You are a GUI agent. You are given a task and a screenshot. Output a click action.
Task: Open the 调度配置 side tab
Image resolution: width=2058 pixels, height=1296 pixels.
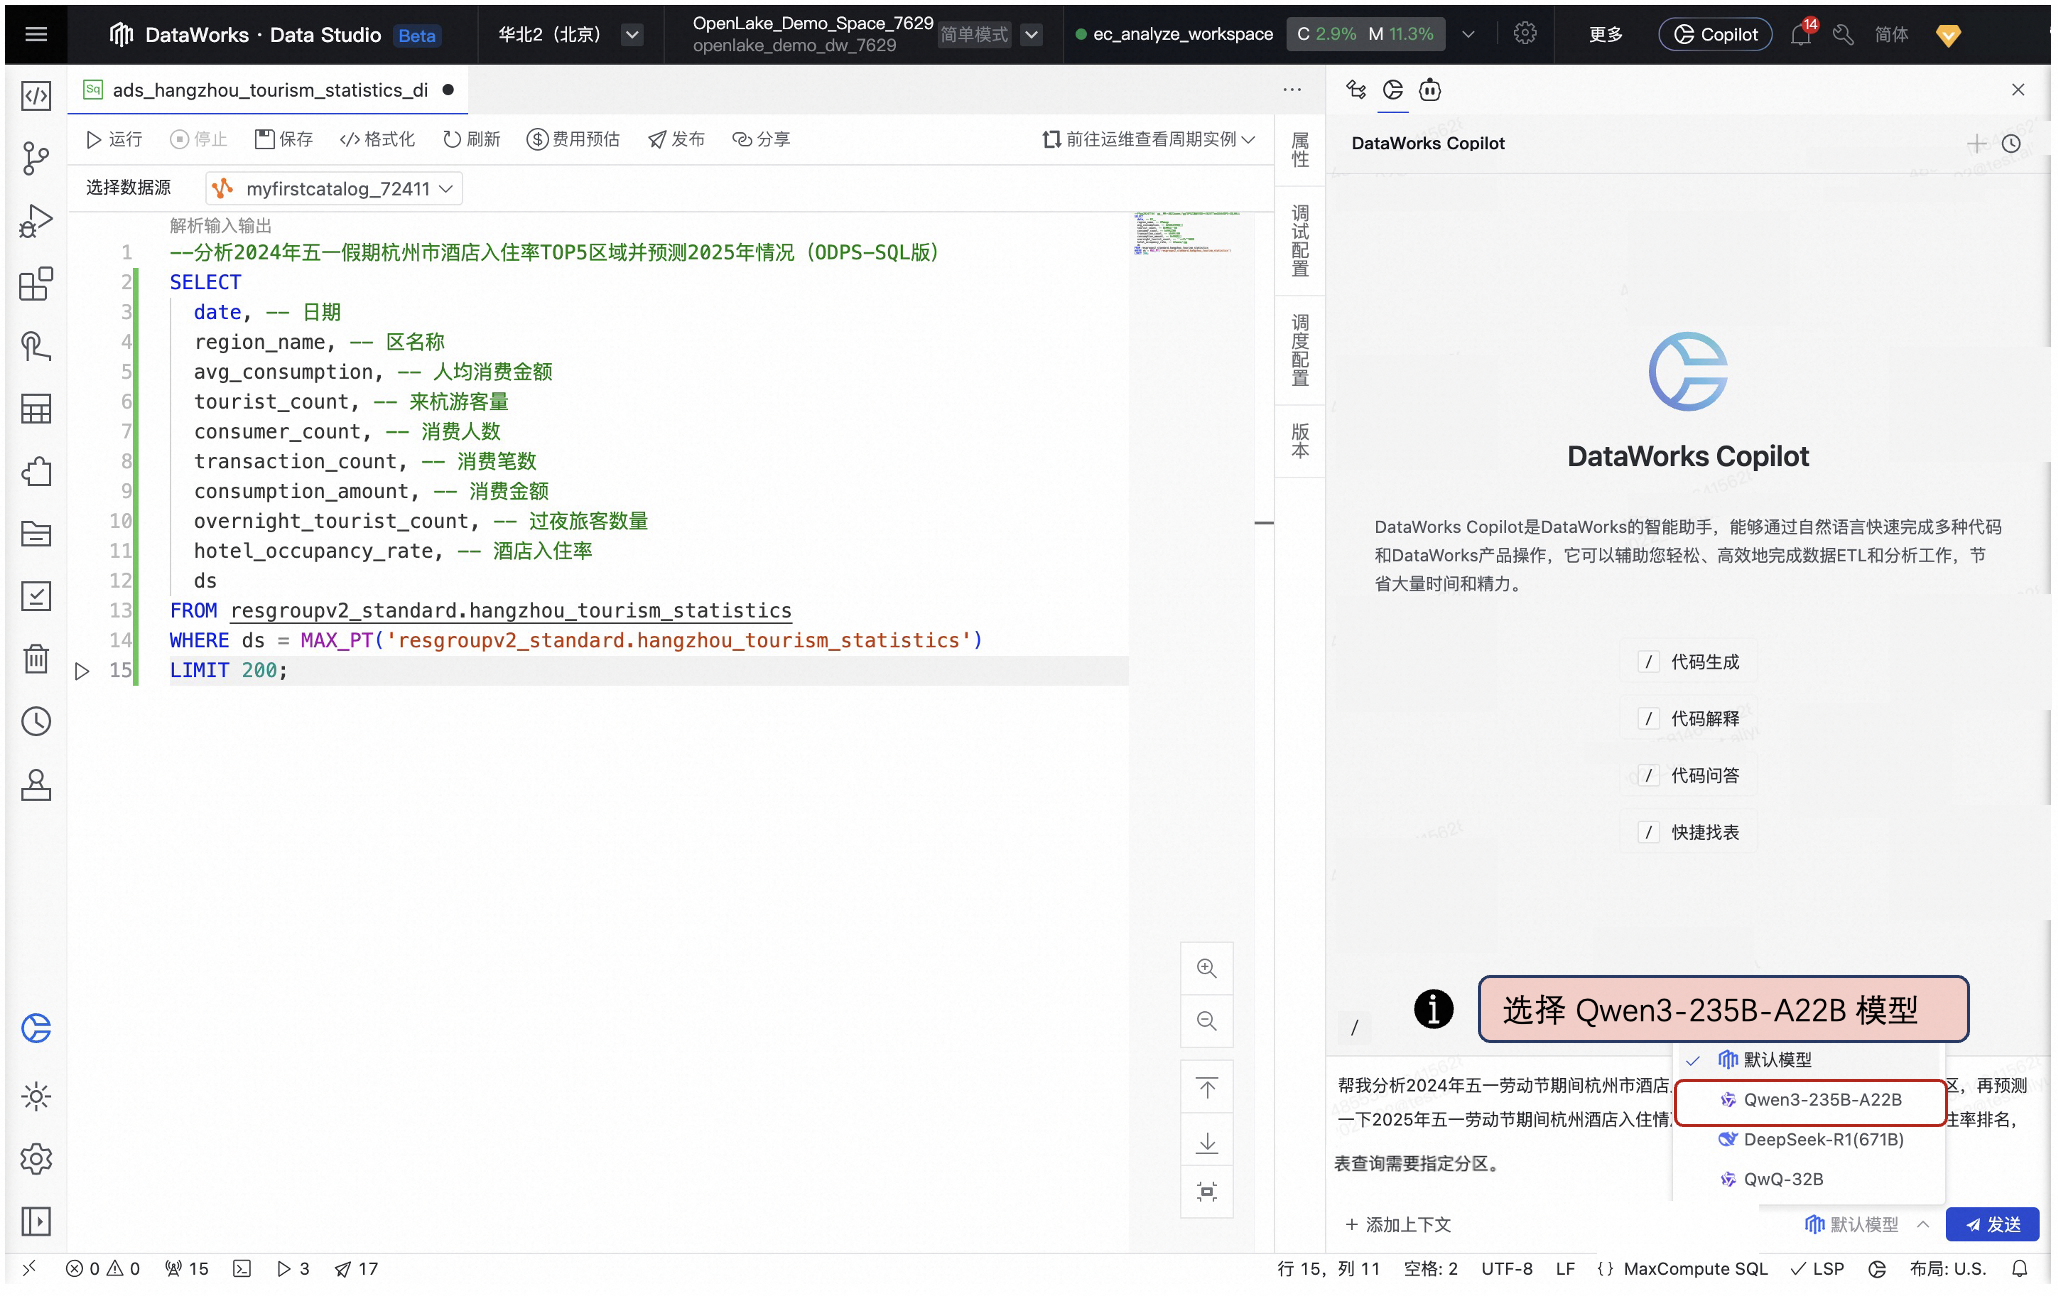(1299, 351)
